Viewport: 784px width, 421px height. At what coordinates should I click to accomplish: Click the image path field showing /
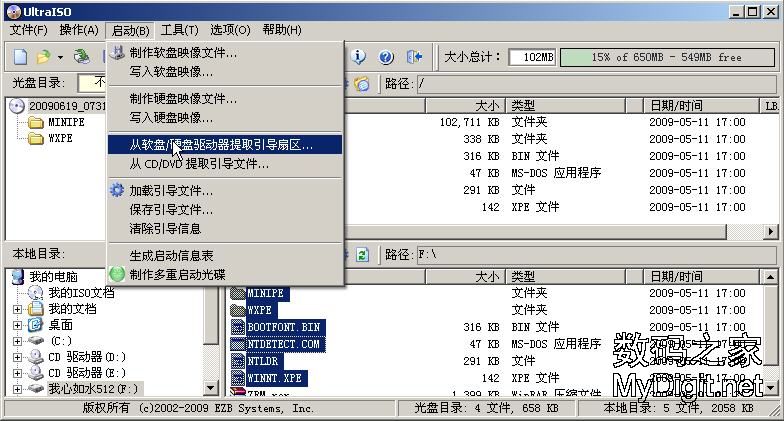pyautogui.click(x=596, y=84)
